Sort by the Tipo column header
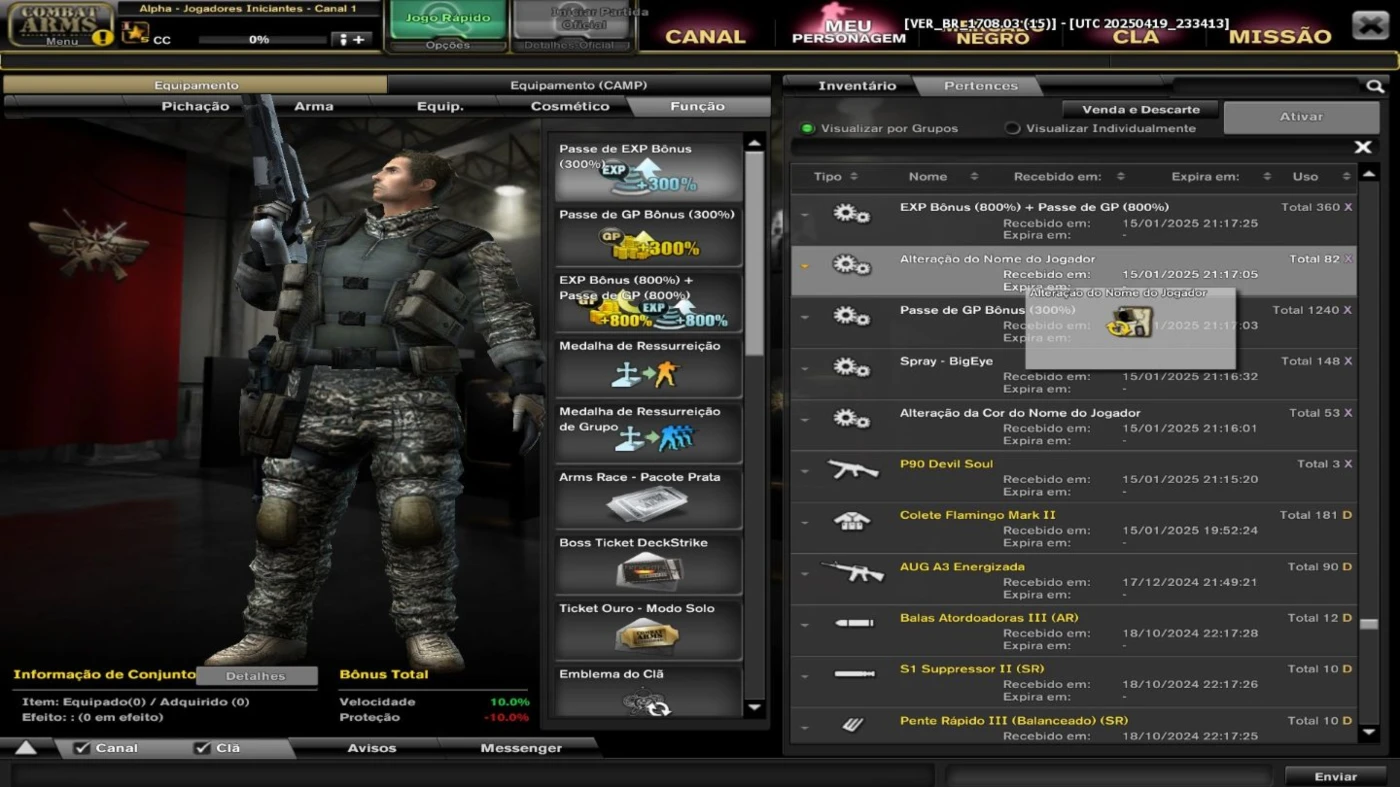 (x=835, y=177)
